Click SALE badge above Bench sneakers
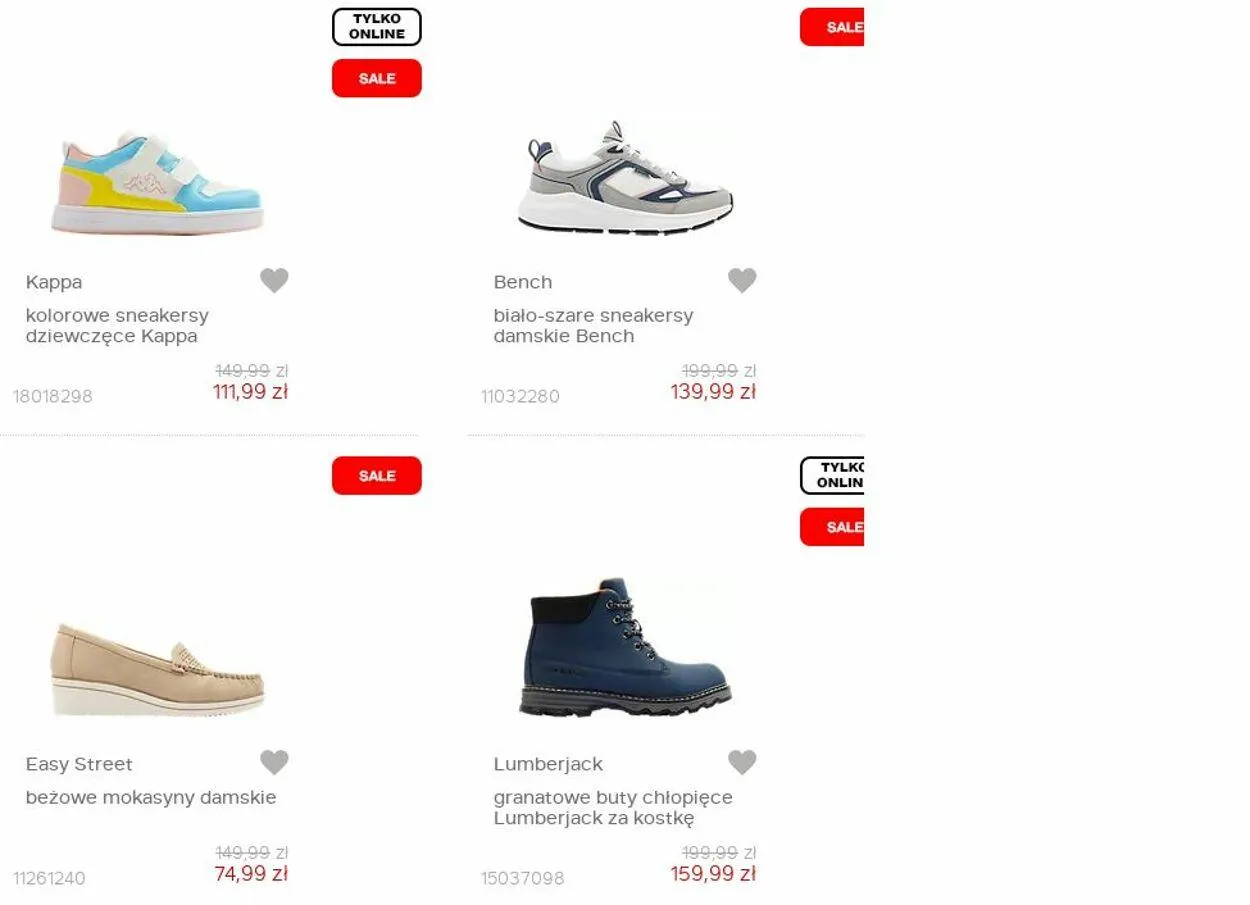 832,27
